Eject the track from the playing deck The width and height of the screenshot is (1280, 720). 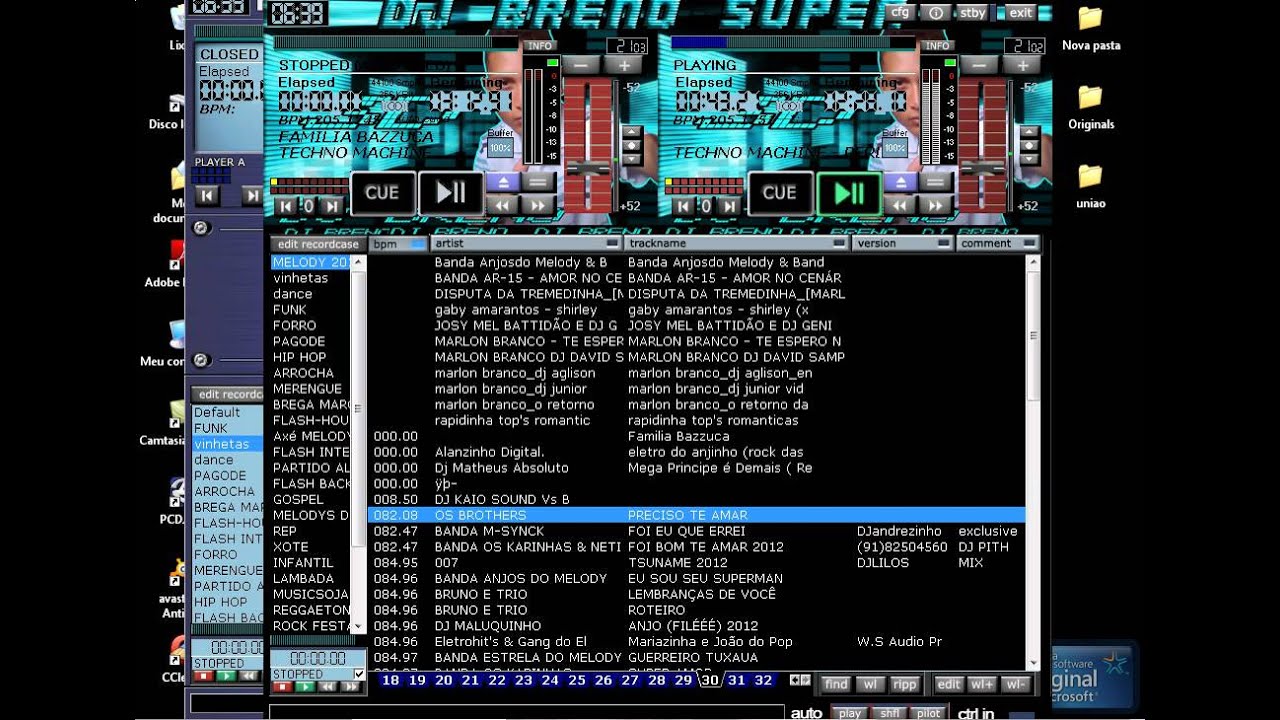[901, 182]
